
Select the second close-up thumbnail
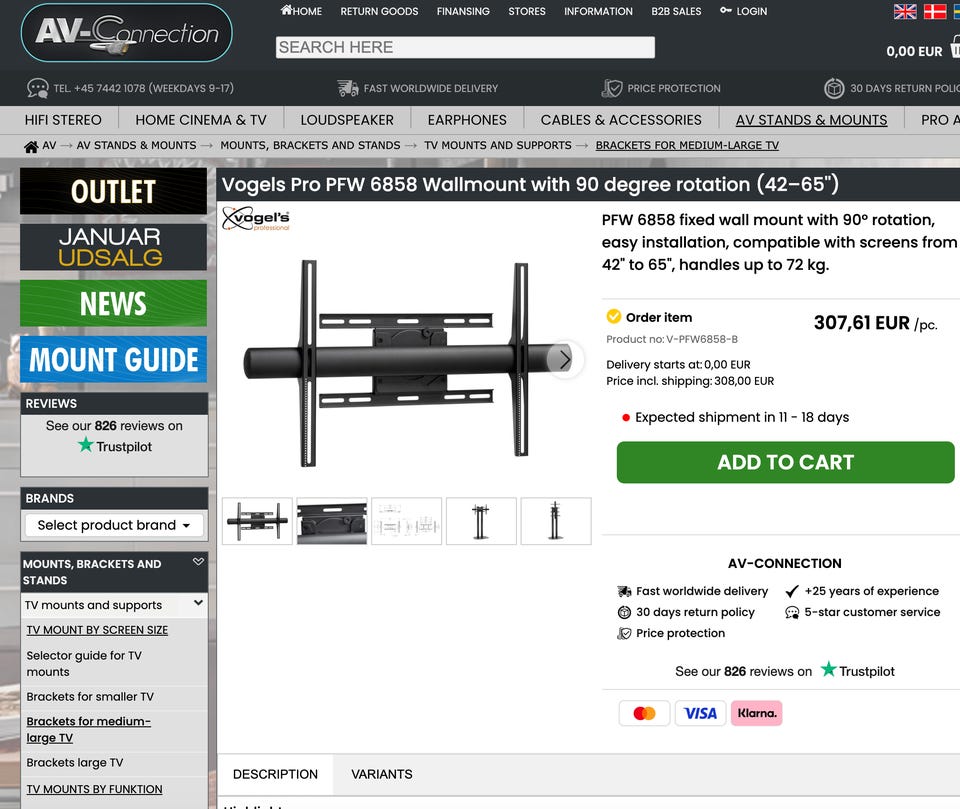332,521
